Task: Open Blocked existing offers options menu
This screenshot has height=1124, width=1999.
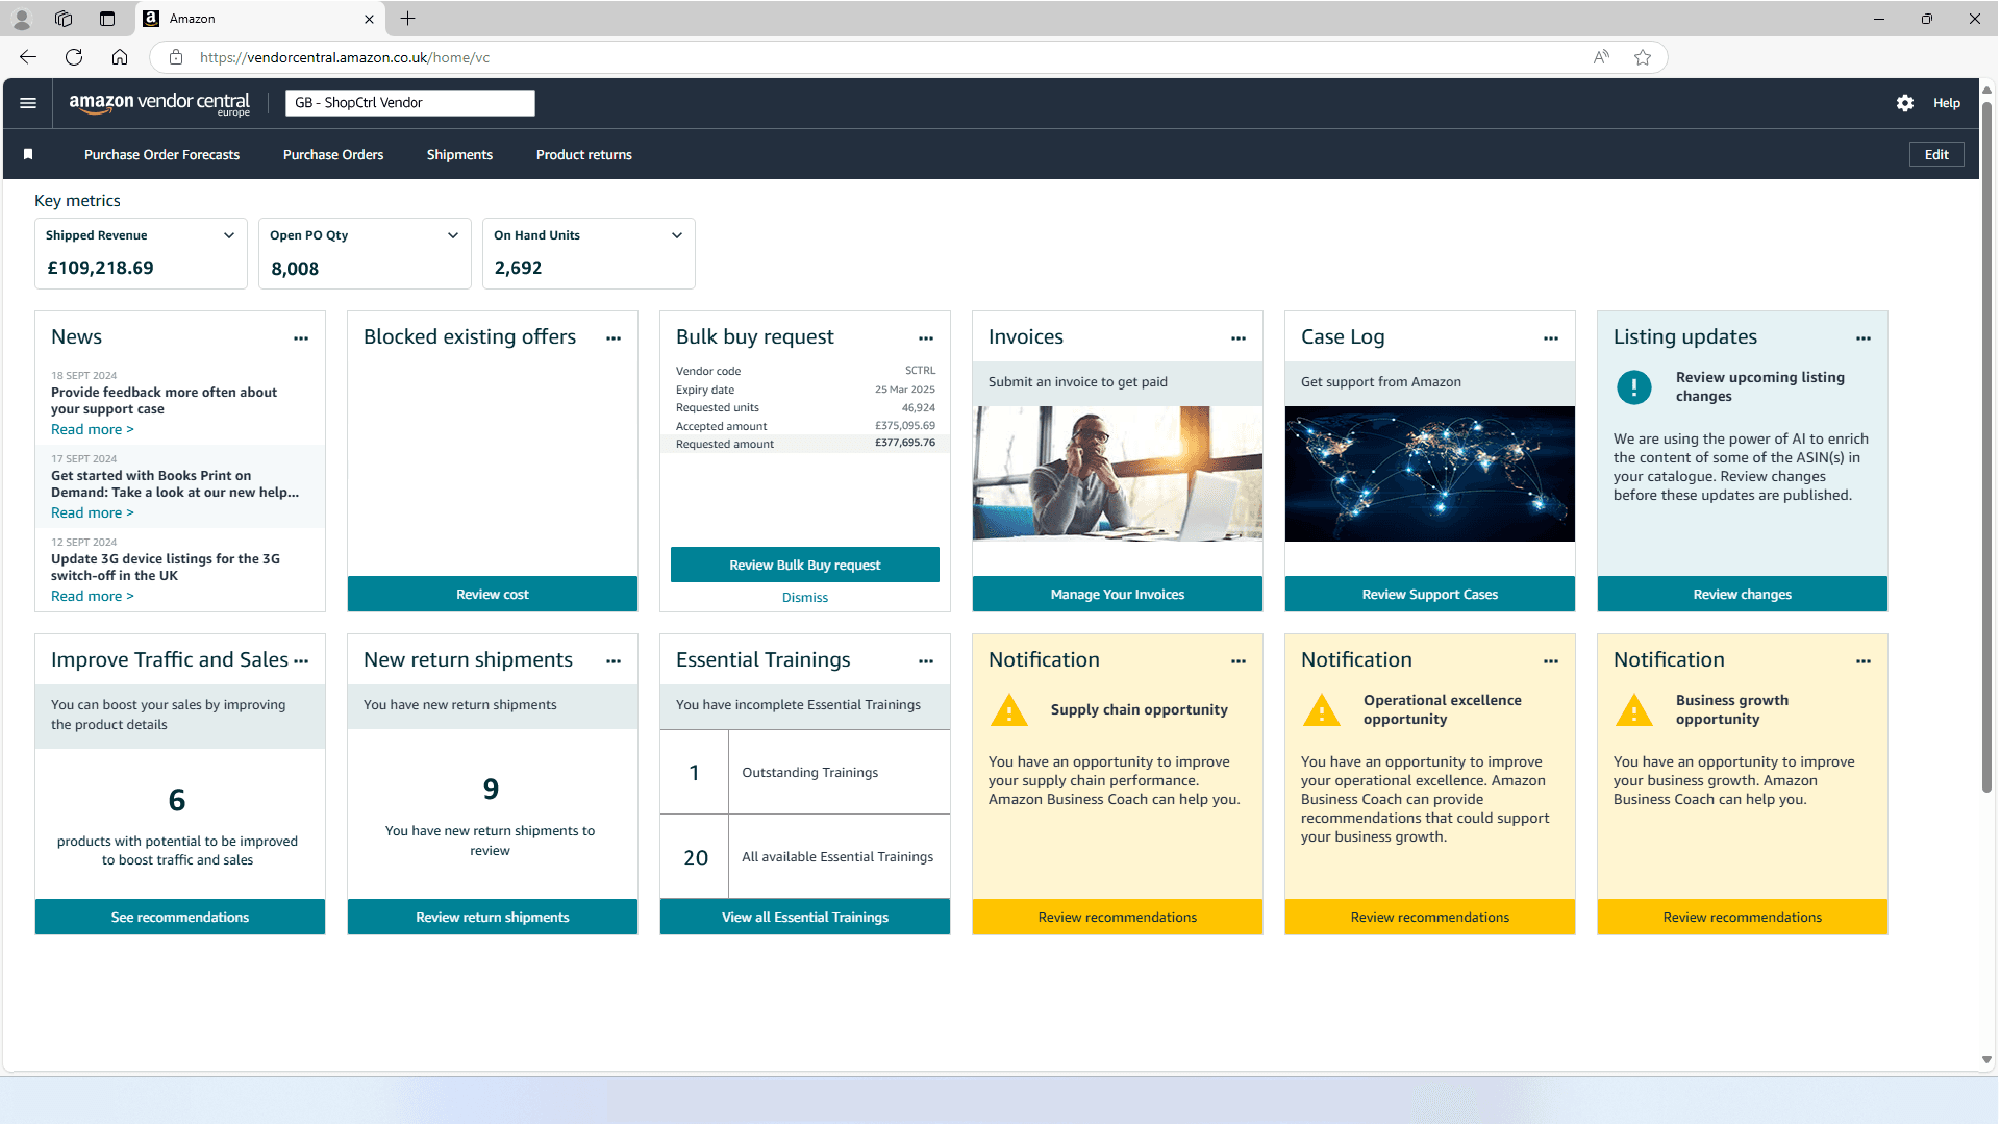Action: coord(614,339)
